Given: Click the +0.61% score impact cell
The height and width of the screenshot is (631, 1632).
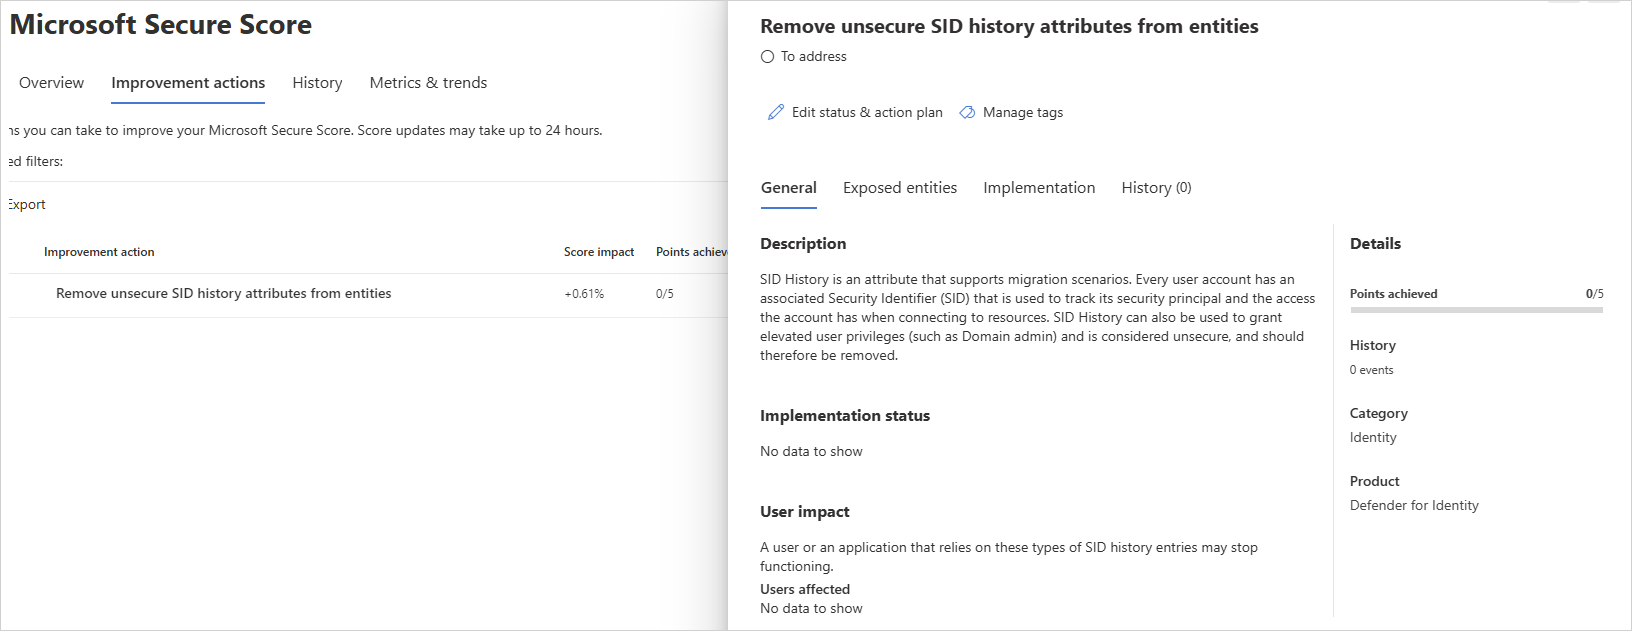Looking at the screenshot, I should coord(584,294).
